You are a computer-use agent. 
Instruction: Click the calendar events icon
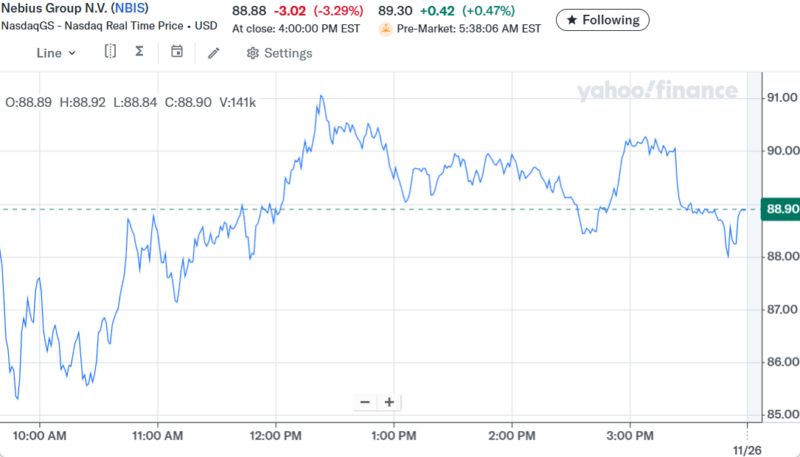click(177, 52)
